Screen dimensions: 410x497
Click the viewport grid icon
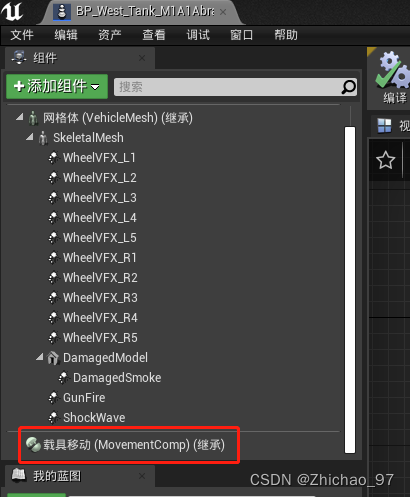[384, 126]
